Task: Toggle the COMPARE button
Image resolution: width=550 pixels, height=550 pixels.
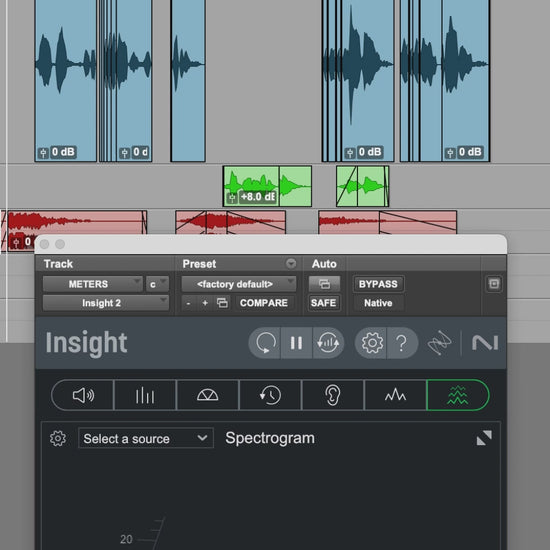Action: click(x=264, y=303)
